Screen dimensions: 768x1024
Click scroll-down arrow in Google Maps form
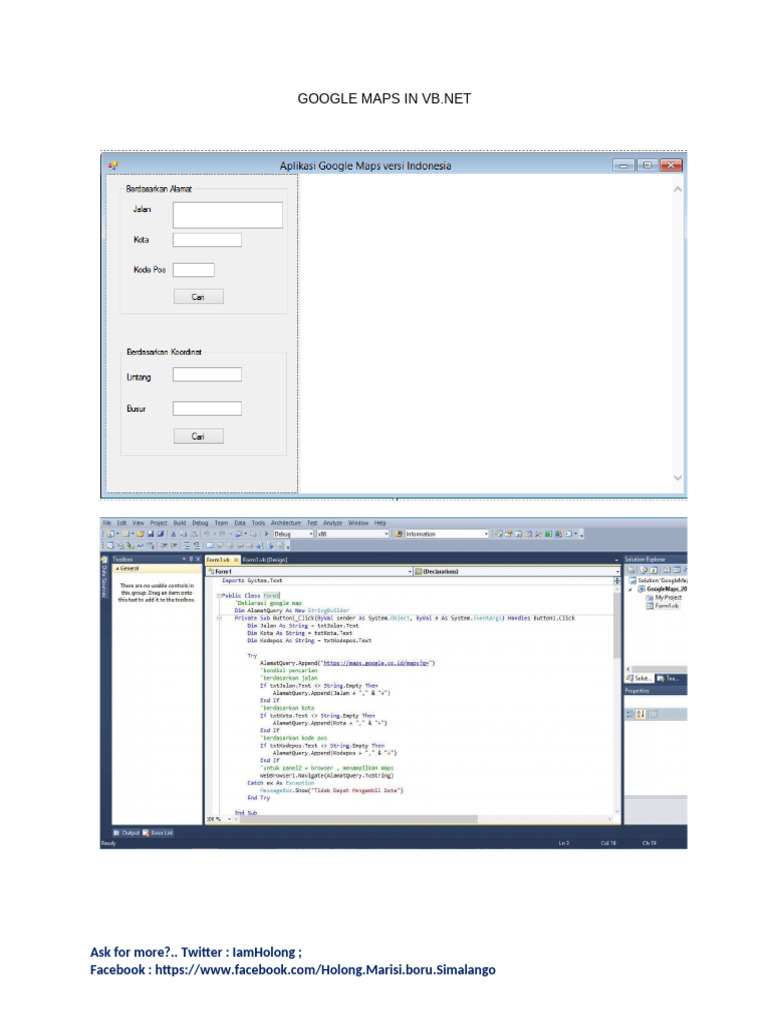pyautogui.click(x=678, y=477)
